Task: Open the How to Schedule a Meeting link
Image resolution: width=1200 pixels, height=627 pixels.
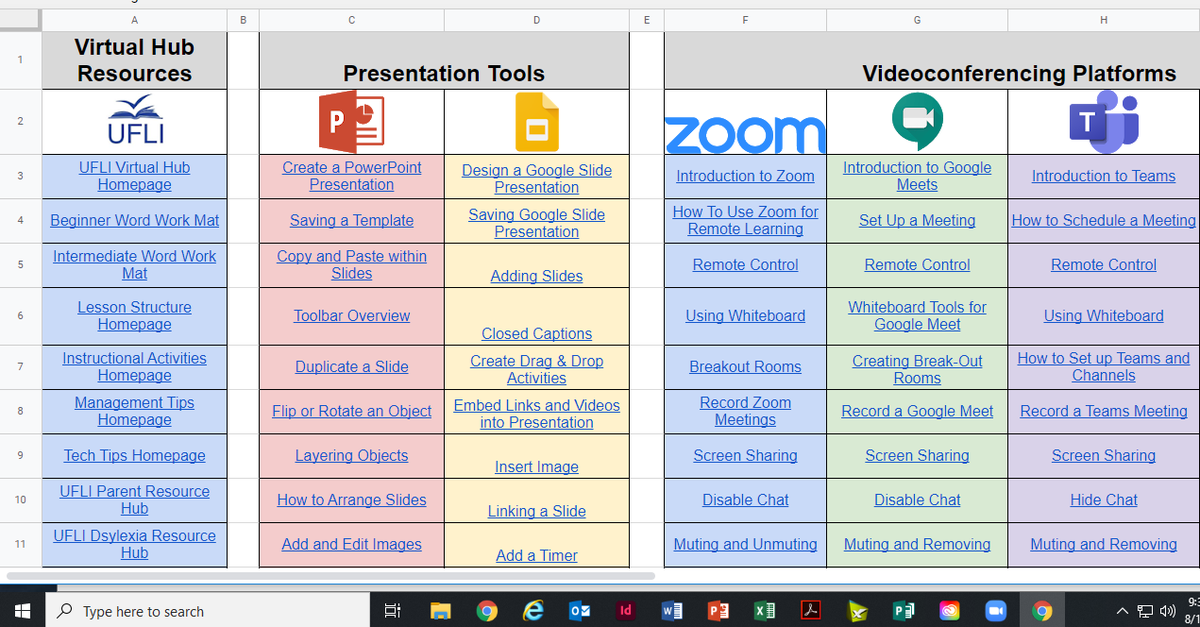Action: pos(1104,220)
